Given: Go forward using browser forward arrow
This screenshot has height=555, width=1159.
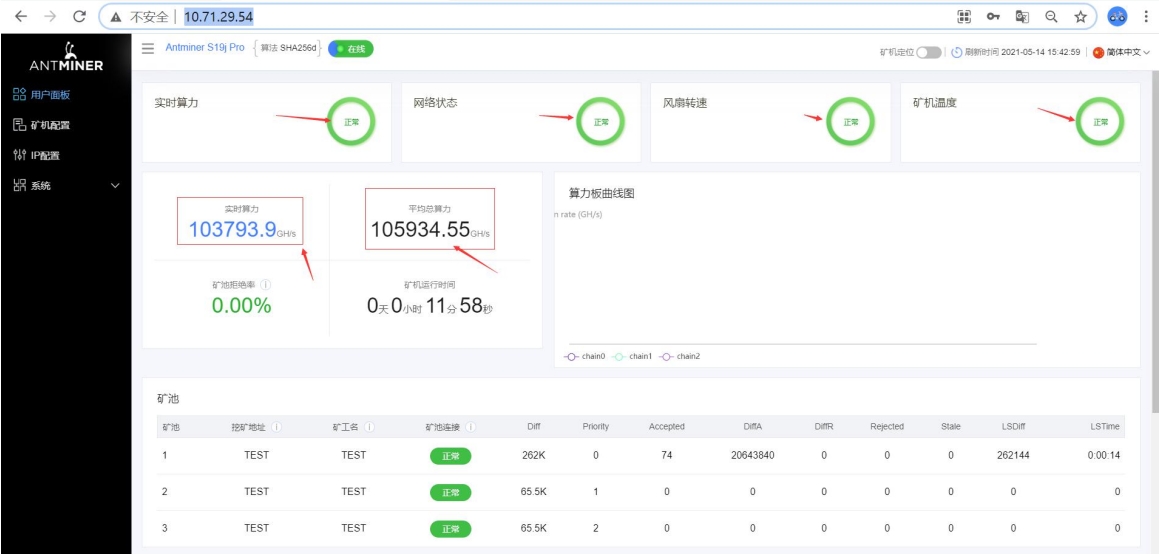Looking at the screenshot, I should point(50,16).
